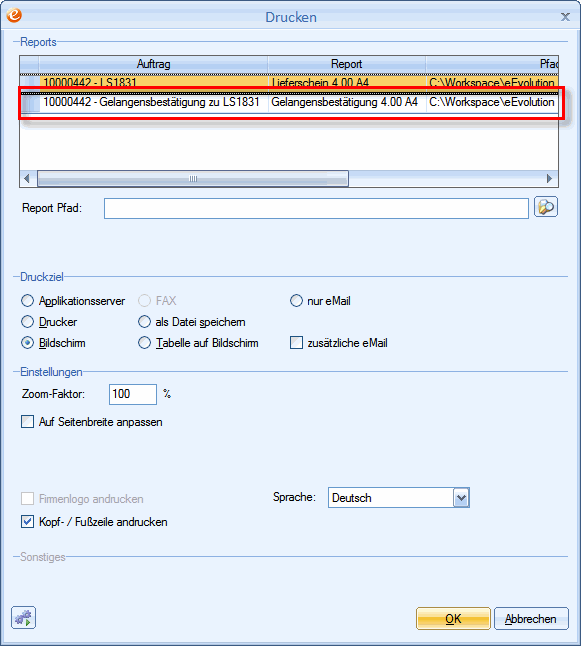
Task: Enable the zusätzliche eMail checkbox
Action: point(296,343)
